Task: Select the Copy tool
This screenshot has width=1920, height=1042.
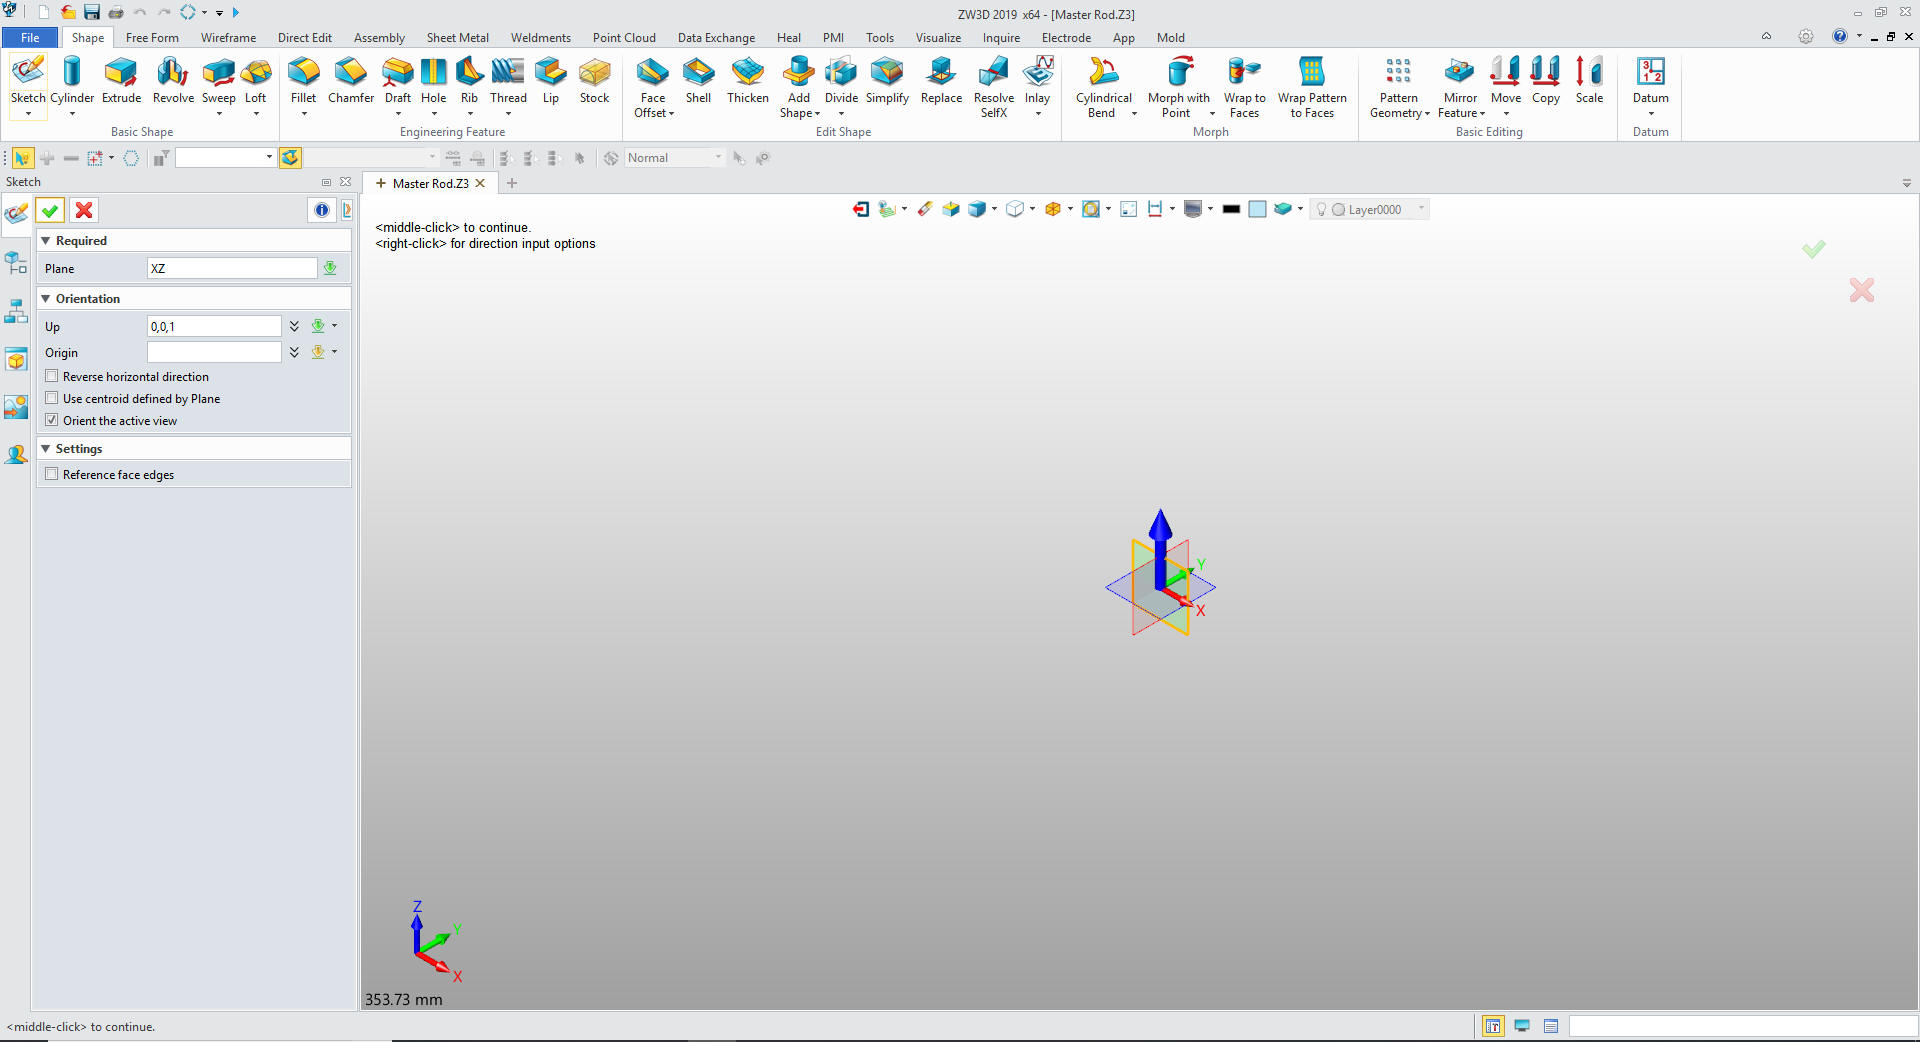Action: point(1545,81)
